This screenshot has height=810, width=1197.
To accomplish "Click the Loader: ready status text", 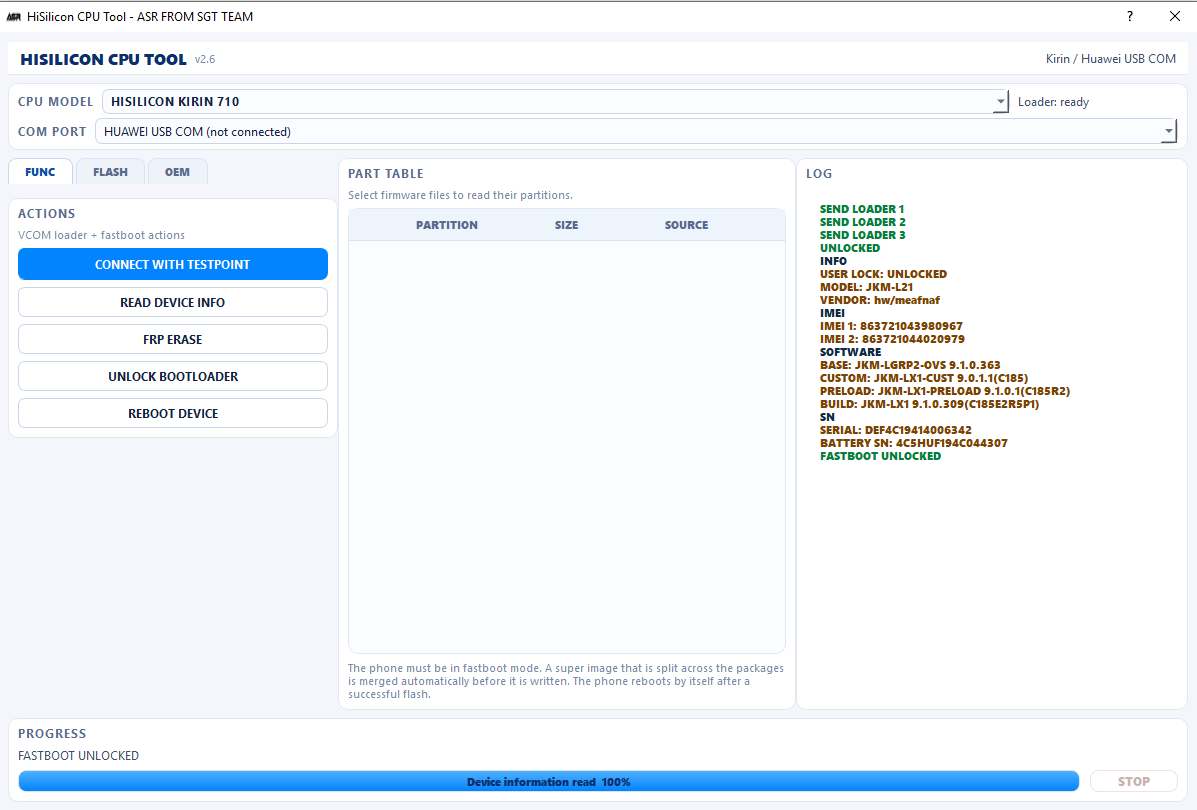I will [1053, 102].
